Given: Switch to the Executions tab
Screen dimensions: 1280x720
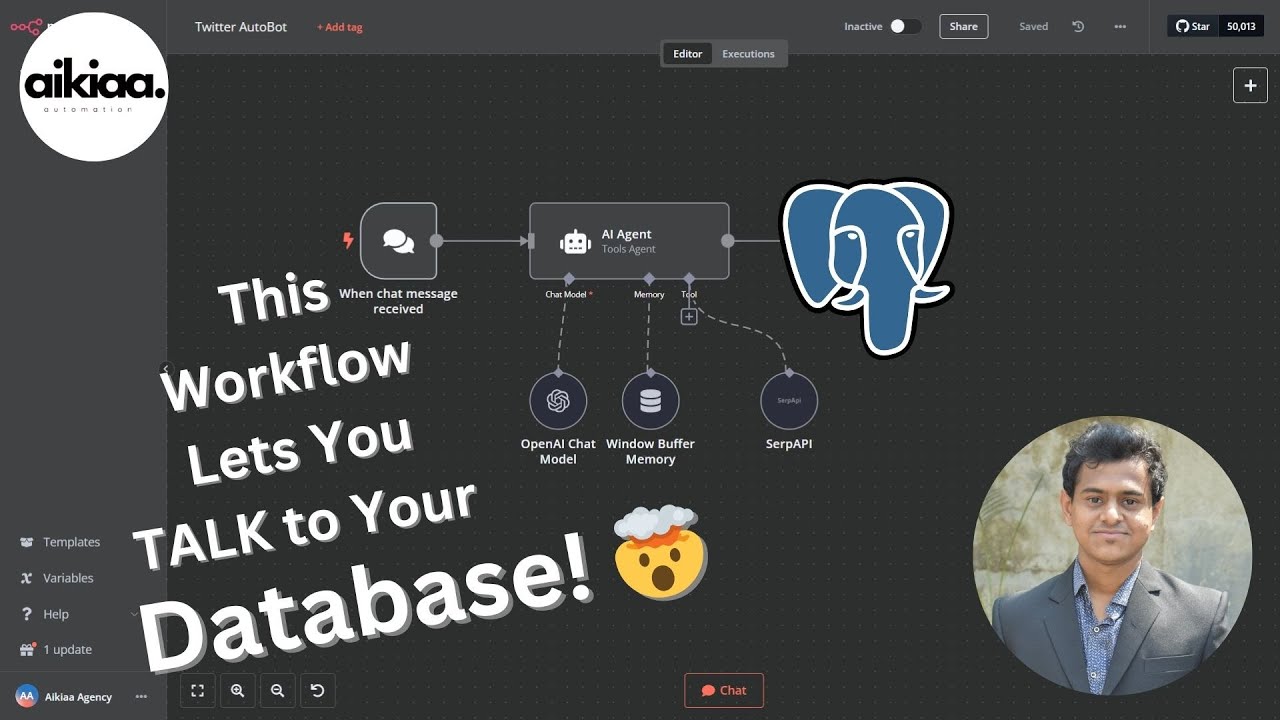Looking at the screenshot, I should tap(748, 54).
